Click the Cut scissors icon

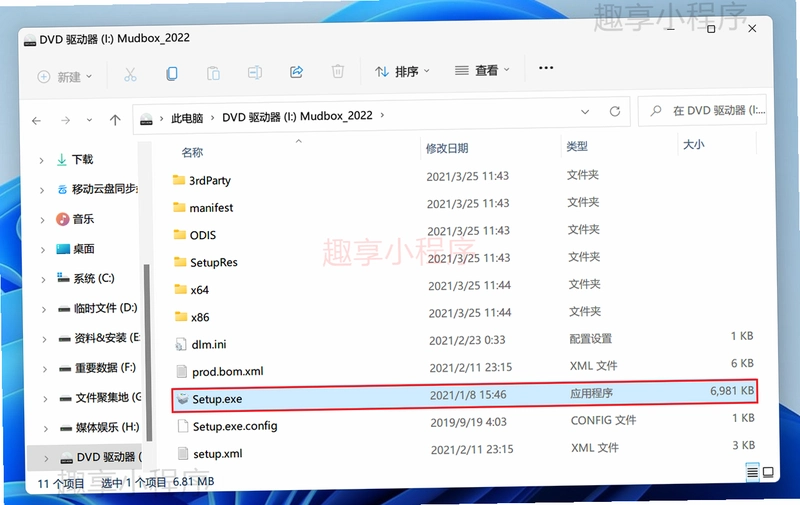pyautogui.click(x=130, y=75)
